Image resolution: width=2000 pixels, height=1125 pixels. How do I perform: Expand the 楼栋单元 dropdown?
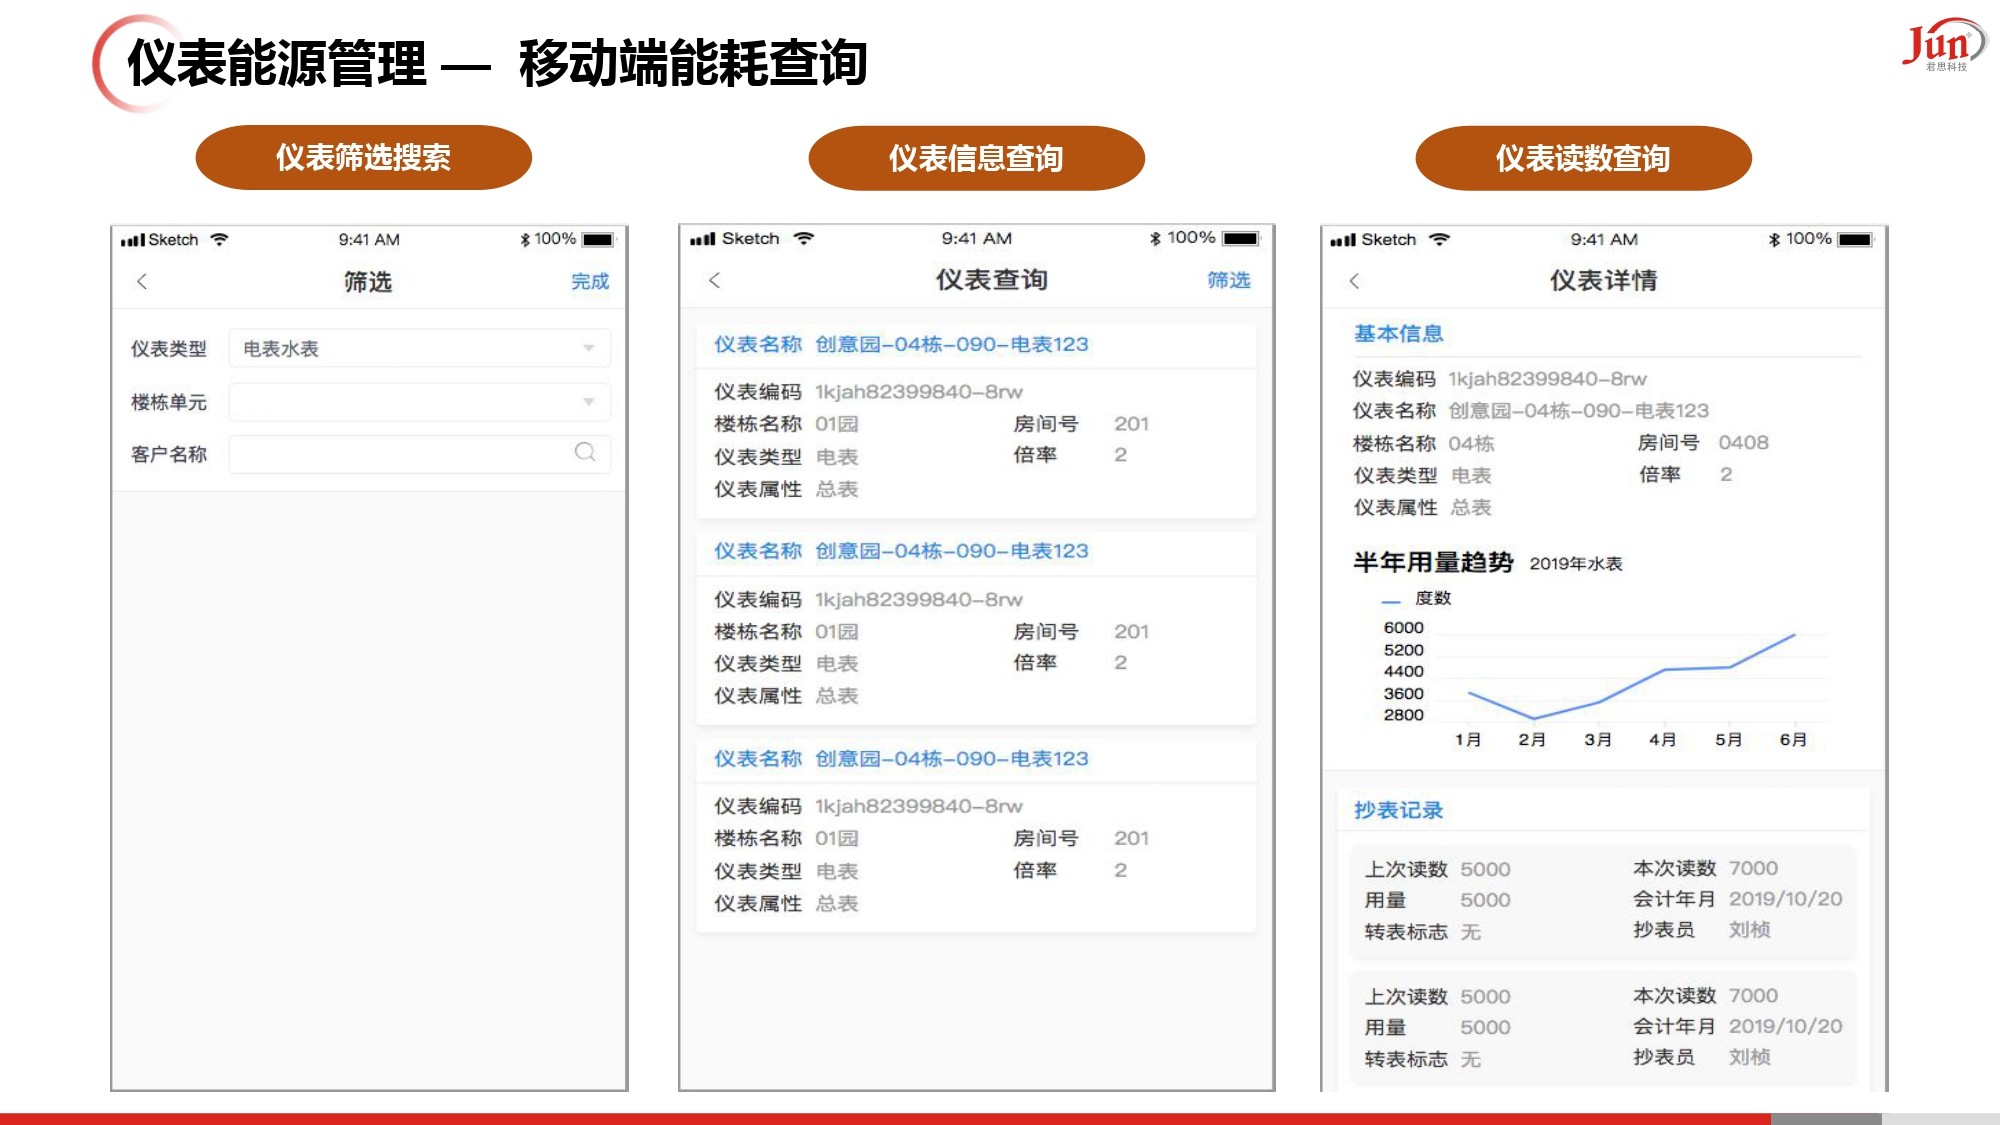(420, 402)
